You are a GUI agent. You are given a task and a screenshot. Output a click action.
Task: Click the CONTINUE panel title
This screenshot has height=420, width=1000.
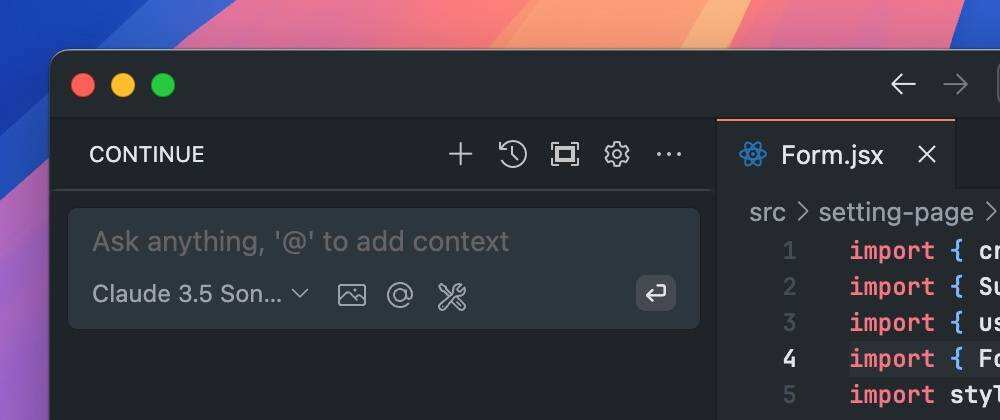[147, 155]
